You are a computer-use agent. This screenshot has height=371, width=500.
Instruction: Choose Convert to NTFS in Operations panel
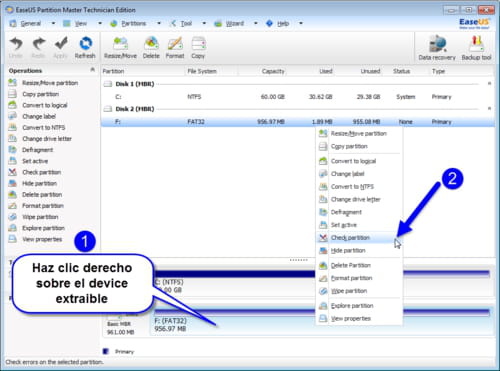[37, 128]
